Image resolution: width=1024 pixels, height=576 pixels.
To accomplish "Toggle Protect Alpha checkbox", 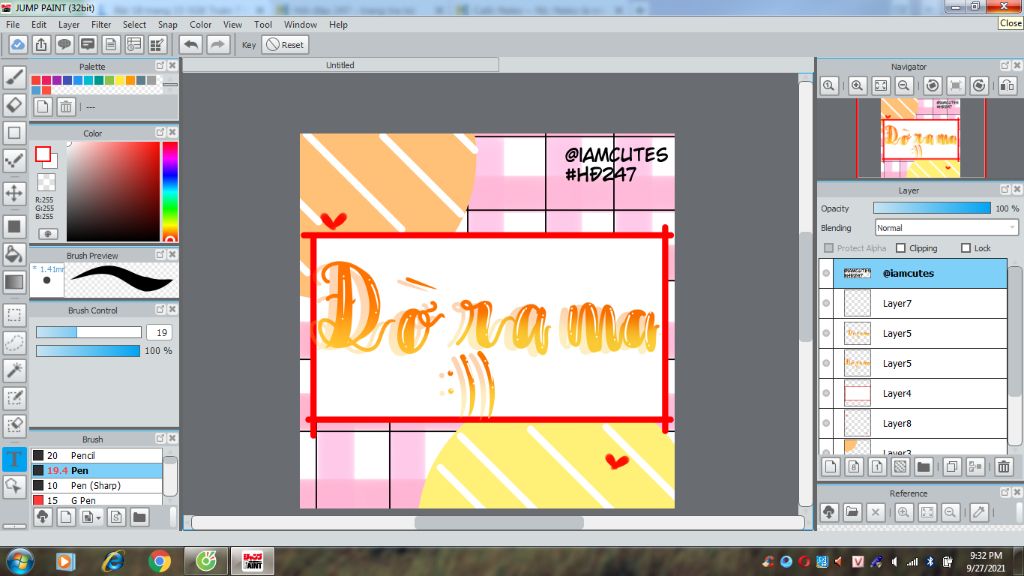I will pos(829,248).
